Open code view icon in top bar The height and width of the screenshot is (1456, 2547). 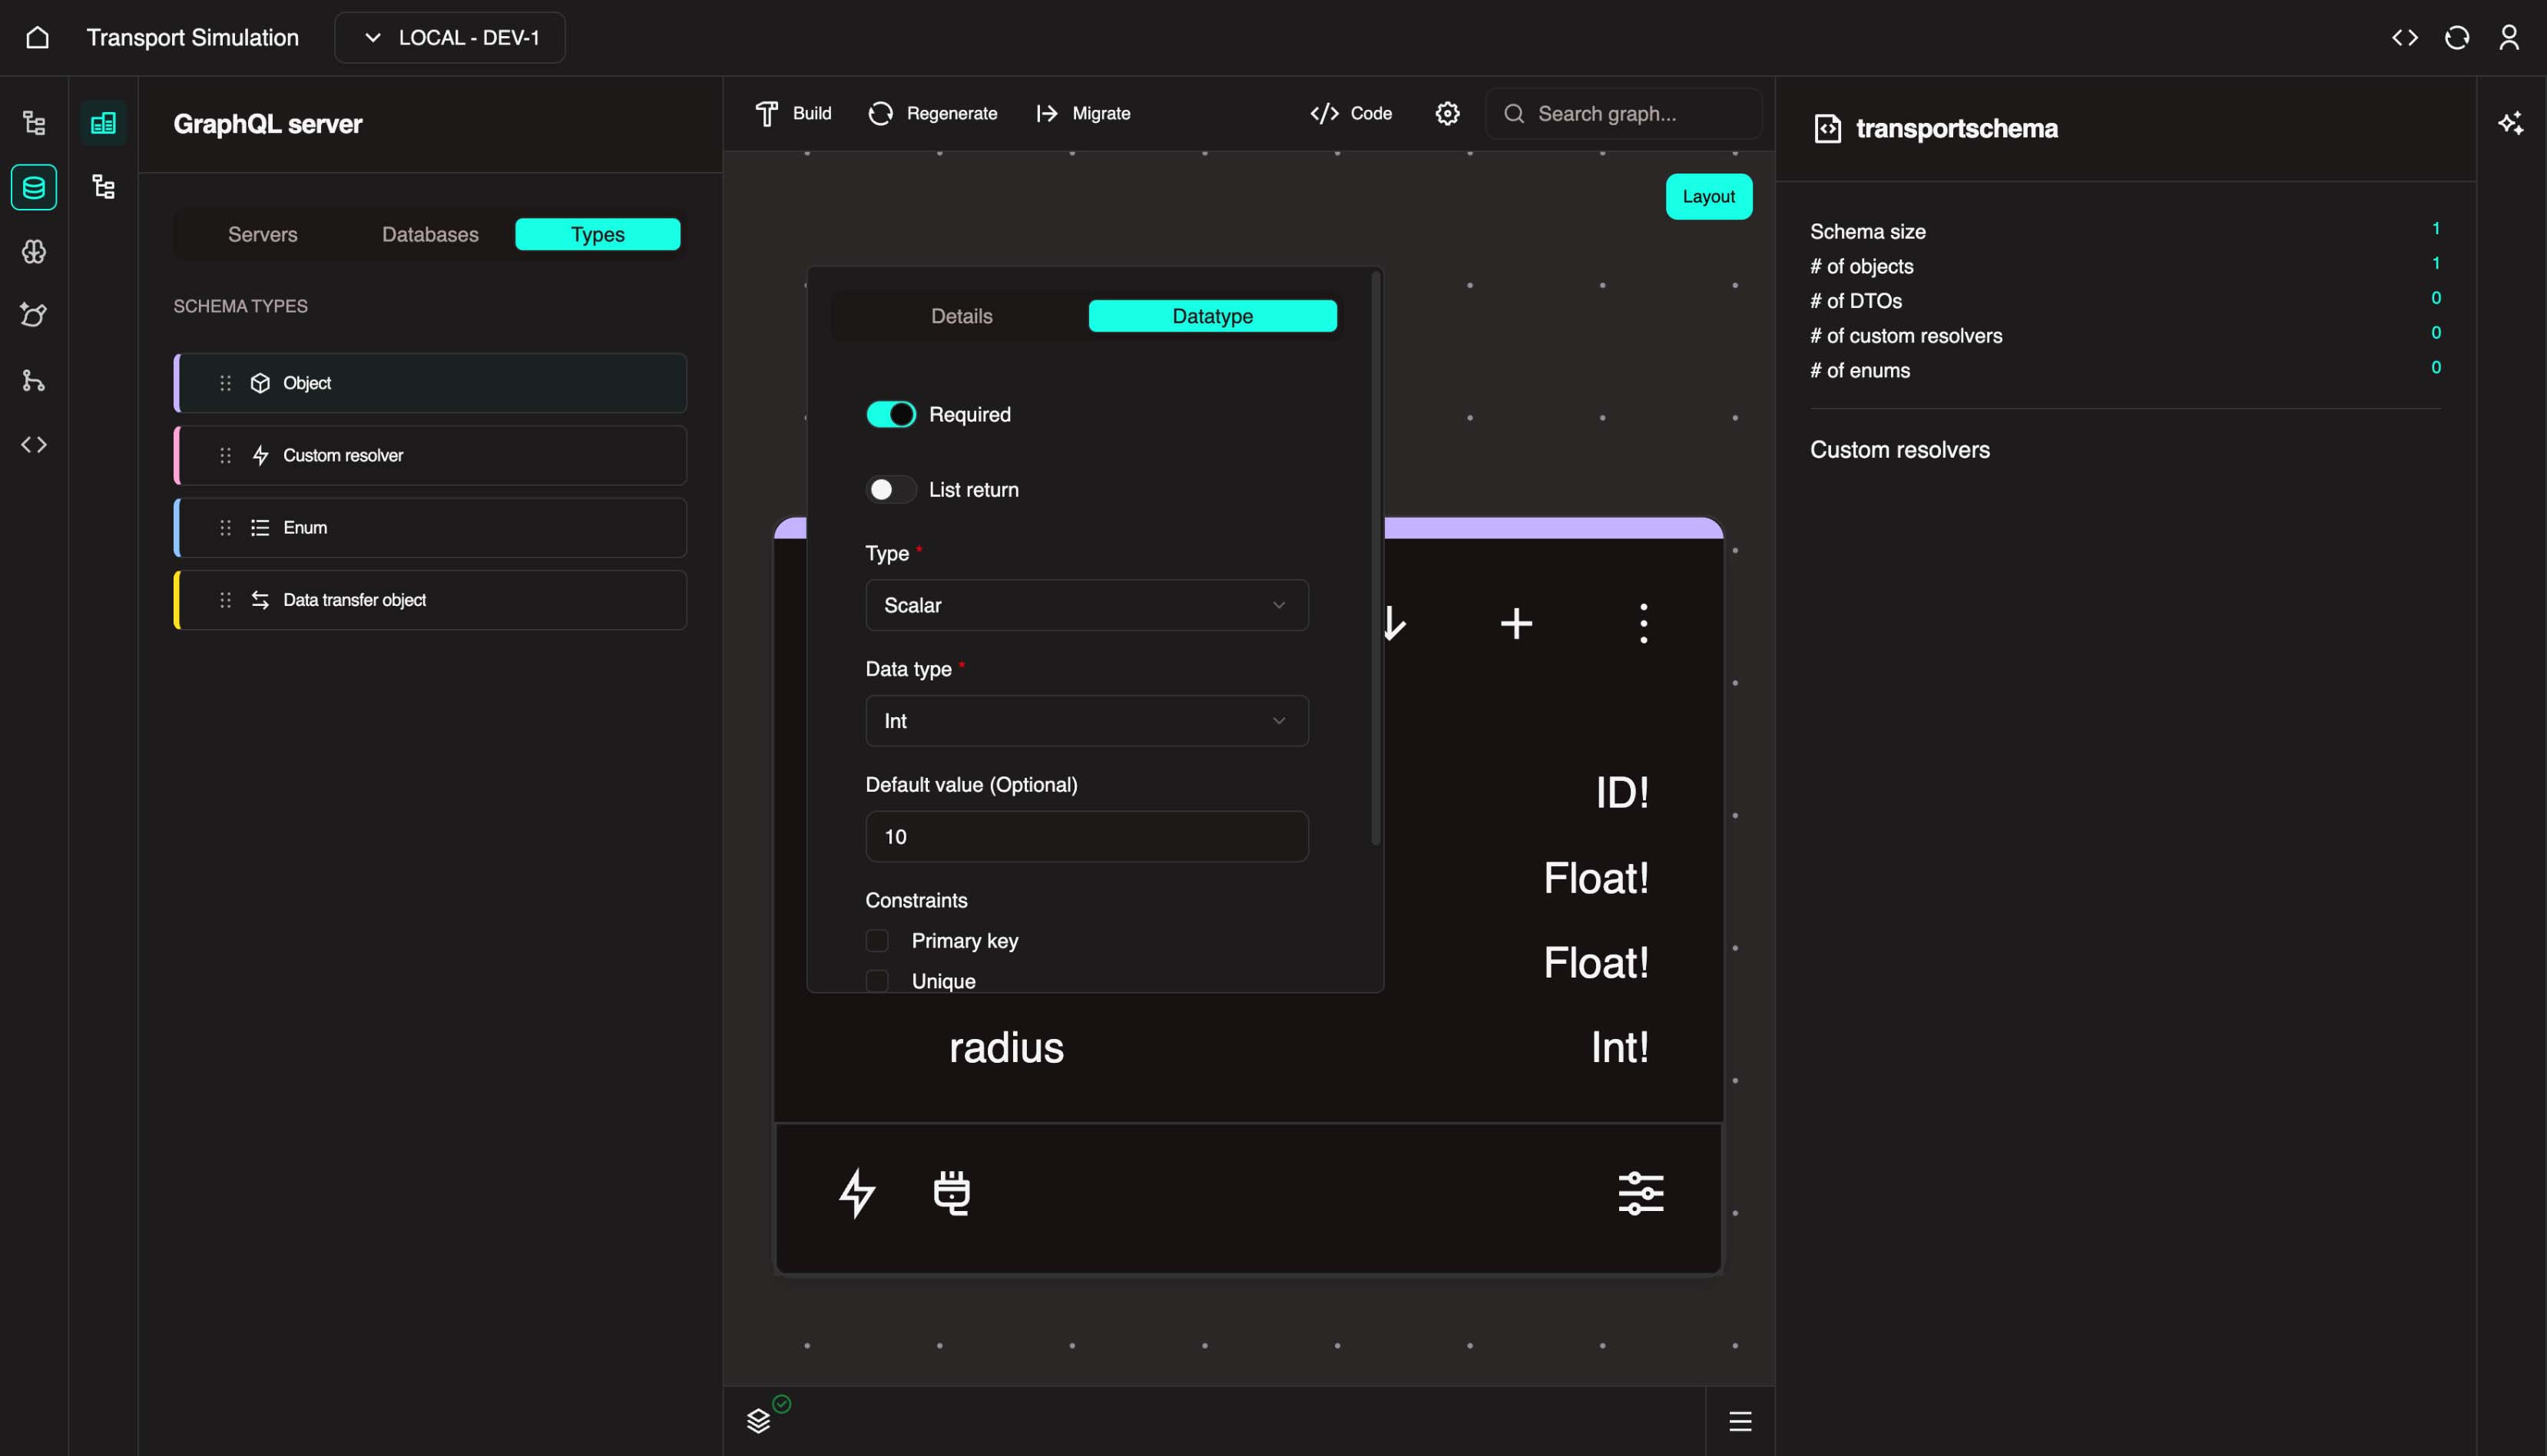pos(2405,38)
